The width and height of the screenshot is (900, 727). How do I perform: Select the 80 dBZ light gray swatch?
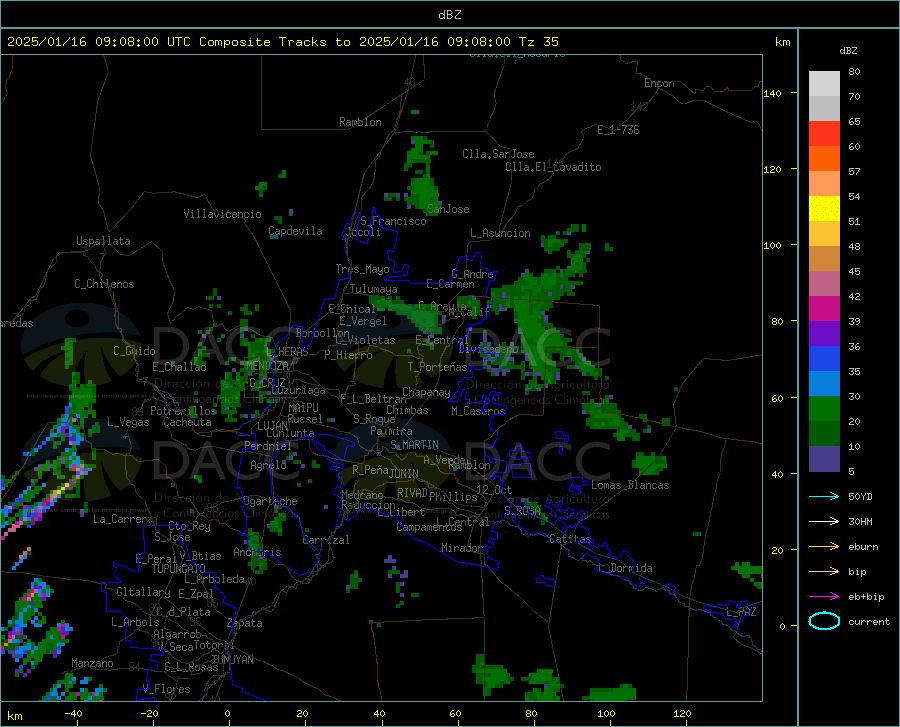click(824, 84)
